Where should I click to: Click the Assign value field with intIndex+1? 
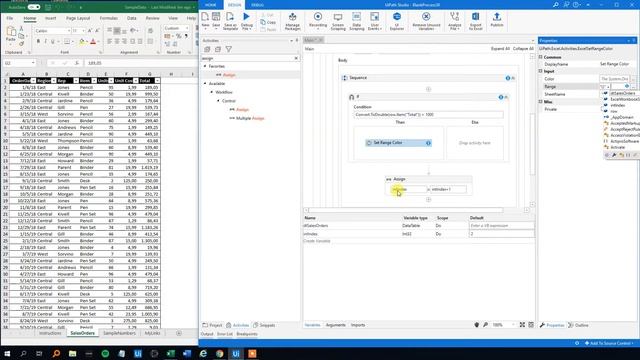[x=448, y=189]
